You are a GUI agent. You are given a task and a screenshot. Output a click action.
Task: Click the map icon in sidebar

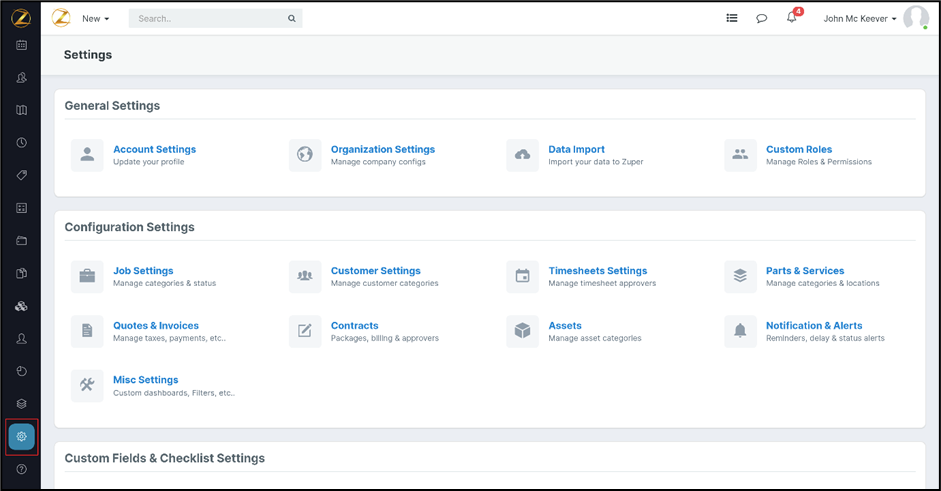tap(21, 110)
